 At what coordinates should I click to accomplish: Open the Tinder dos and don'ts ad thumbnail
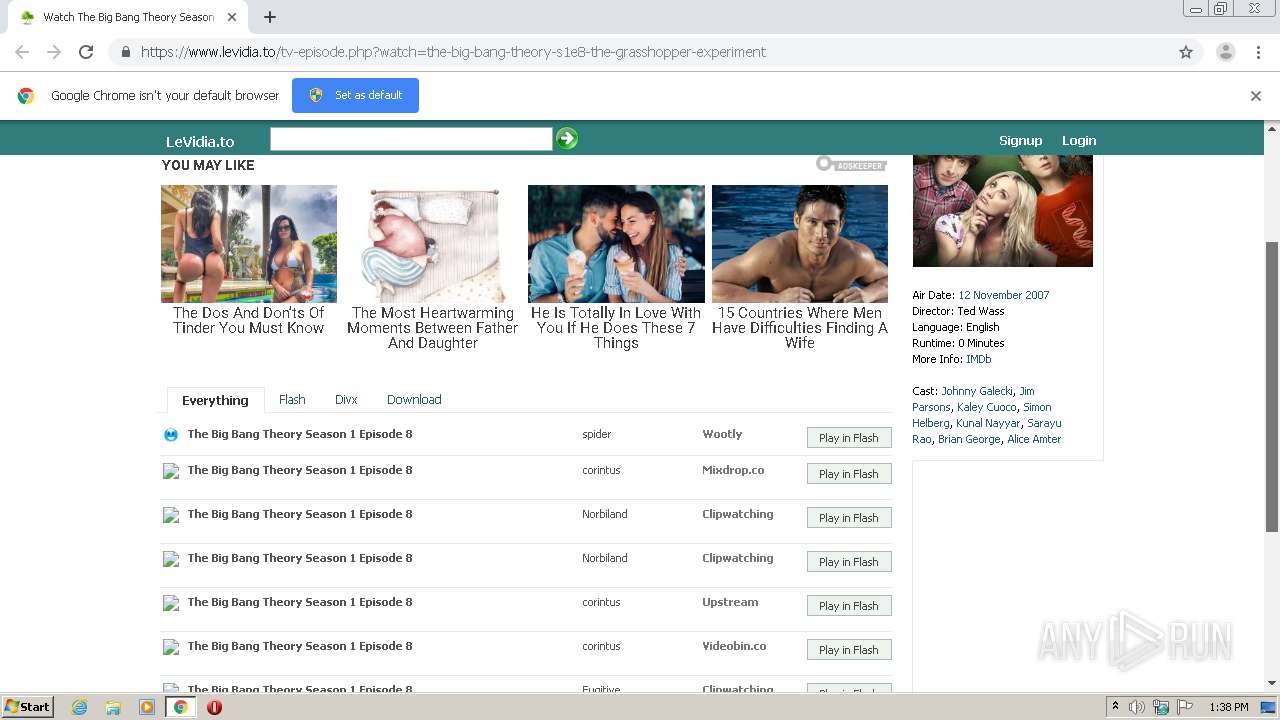tap(249, 244)
